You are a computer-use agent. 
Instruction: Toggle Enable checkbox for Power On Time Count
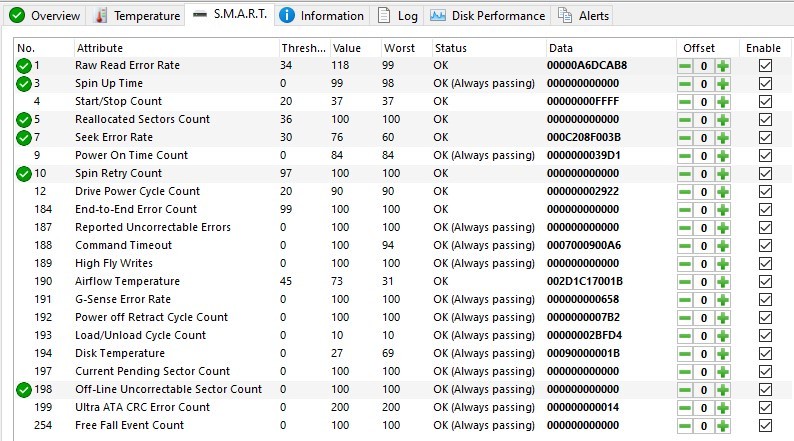click(766, 156)
